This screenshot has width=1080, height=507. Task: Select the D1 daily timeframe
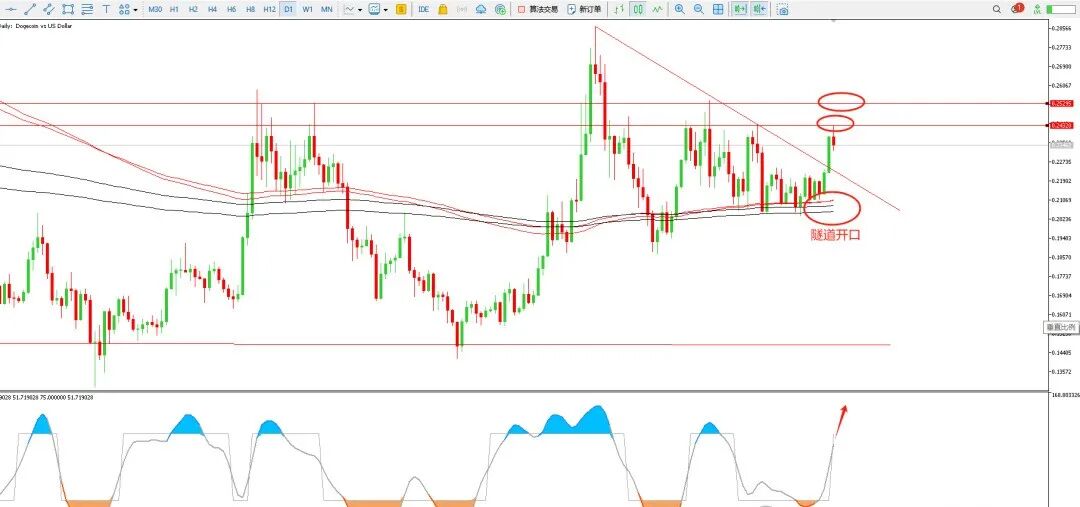click(288, 10)
